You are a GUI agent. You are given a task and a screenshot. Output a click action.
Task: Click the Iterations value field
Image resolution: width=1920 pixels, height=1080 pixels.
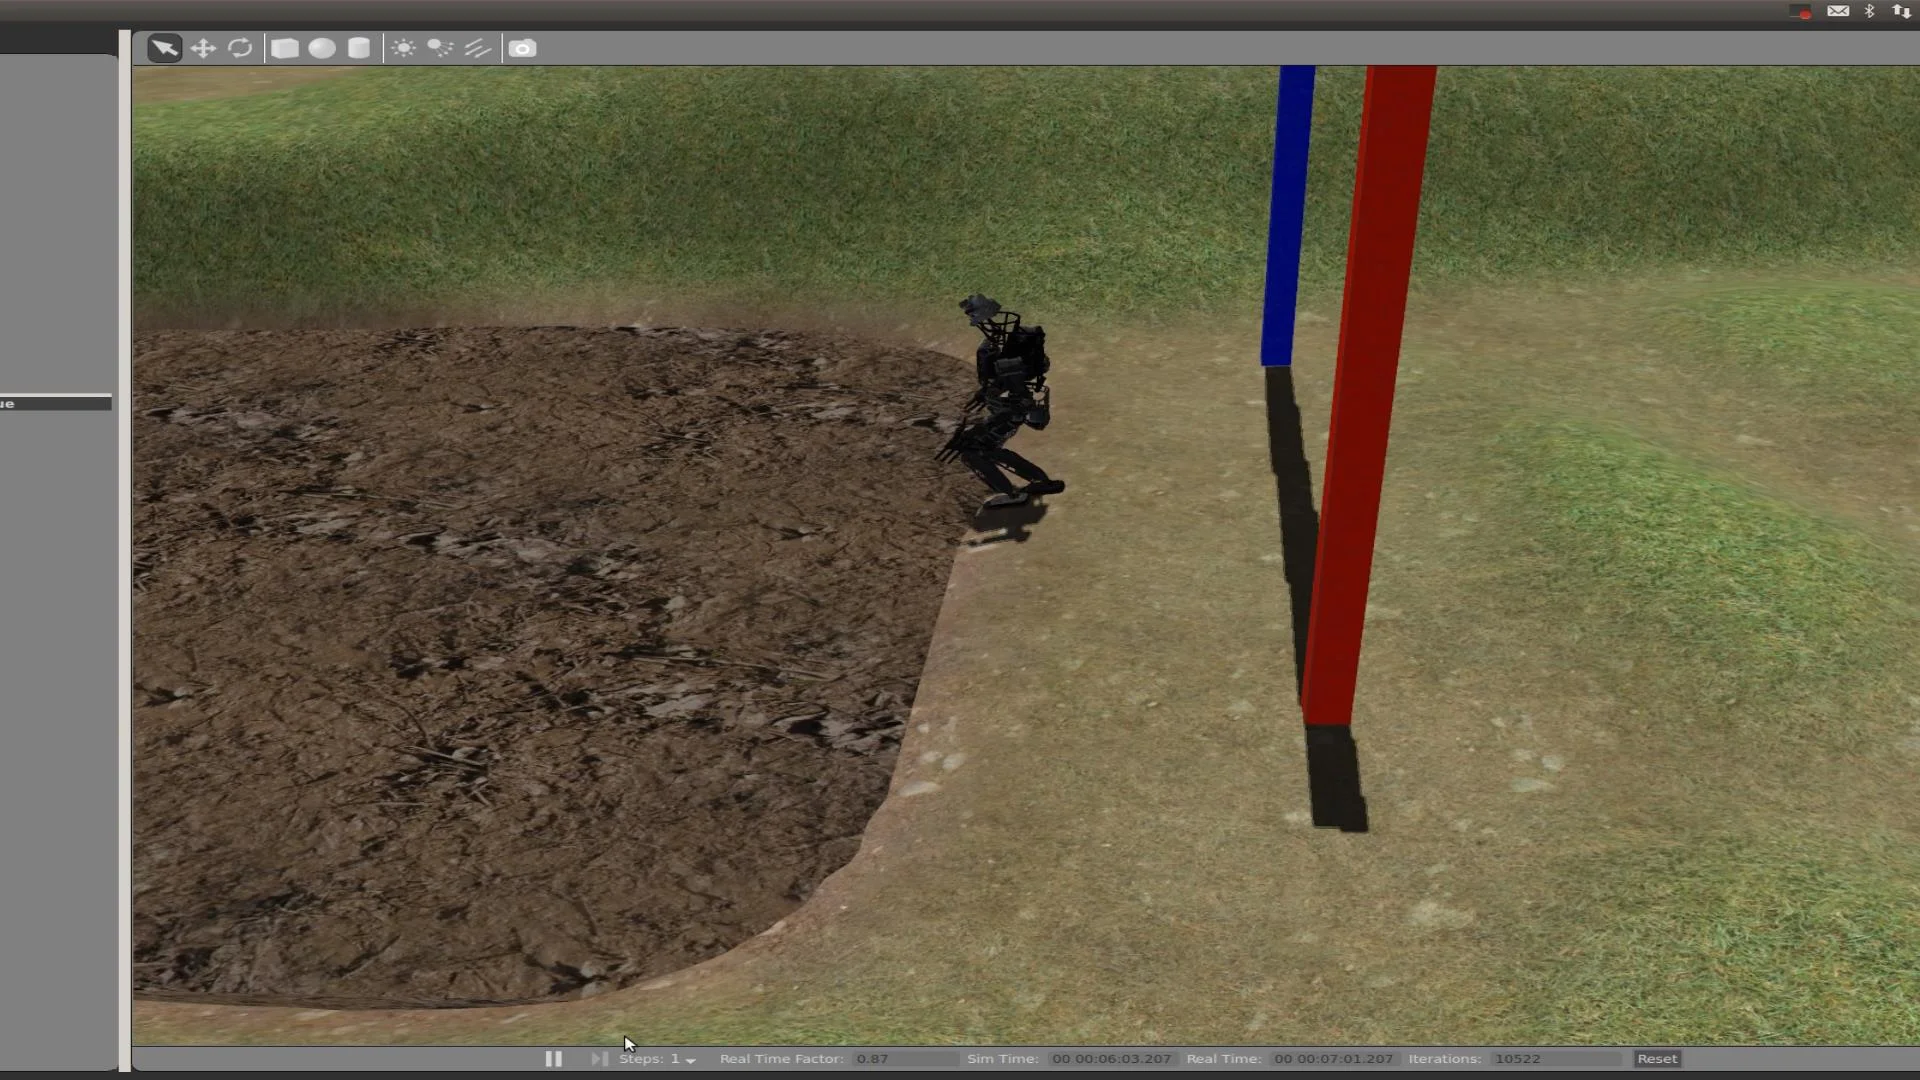(x=1555, y=1058)
